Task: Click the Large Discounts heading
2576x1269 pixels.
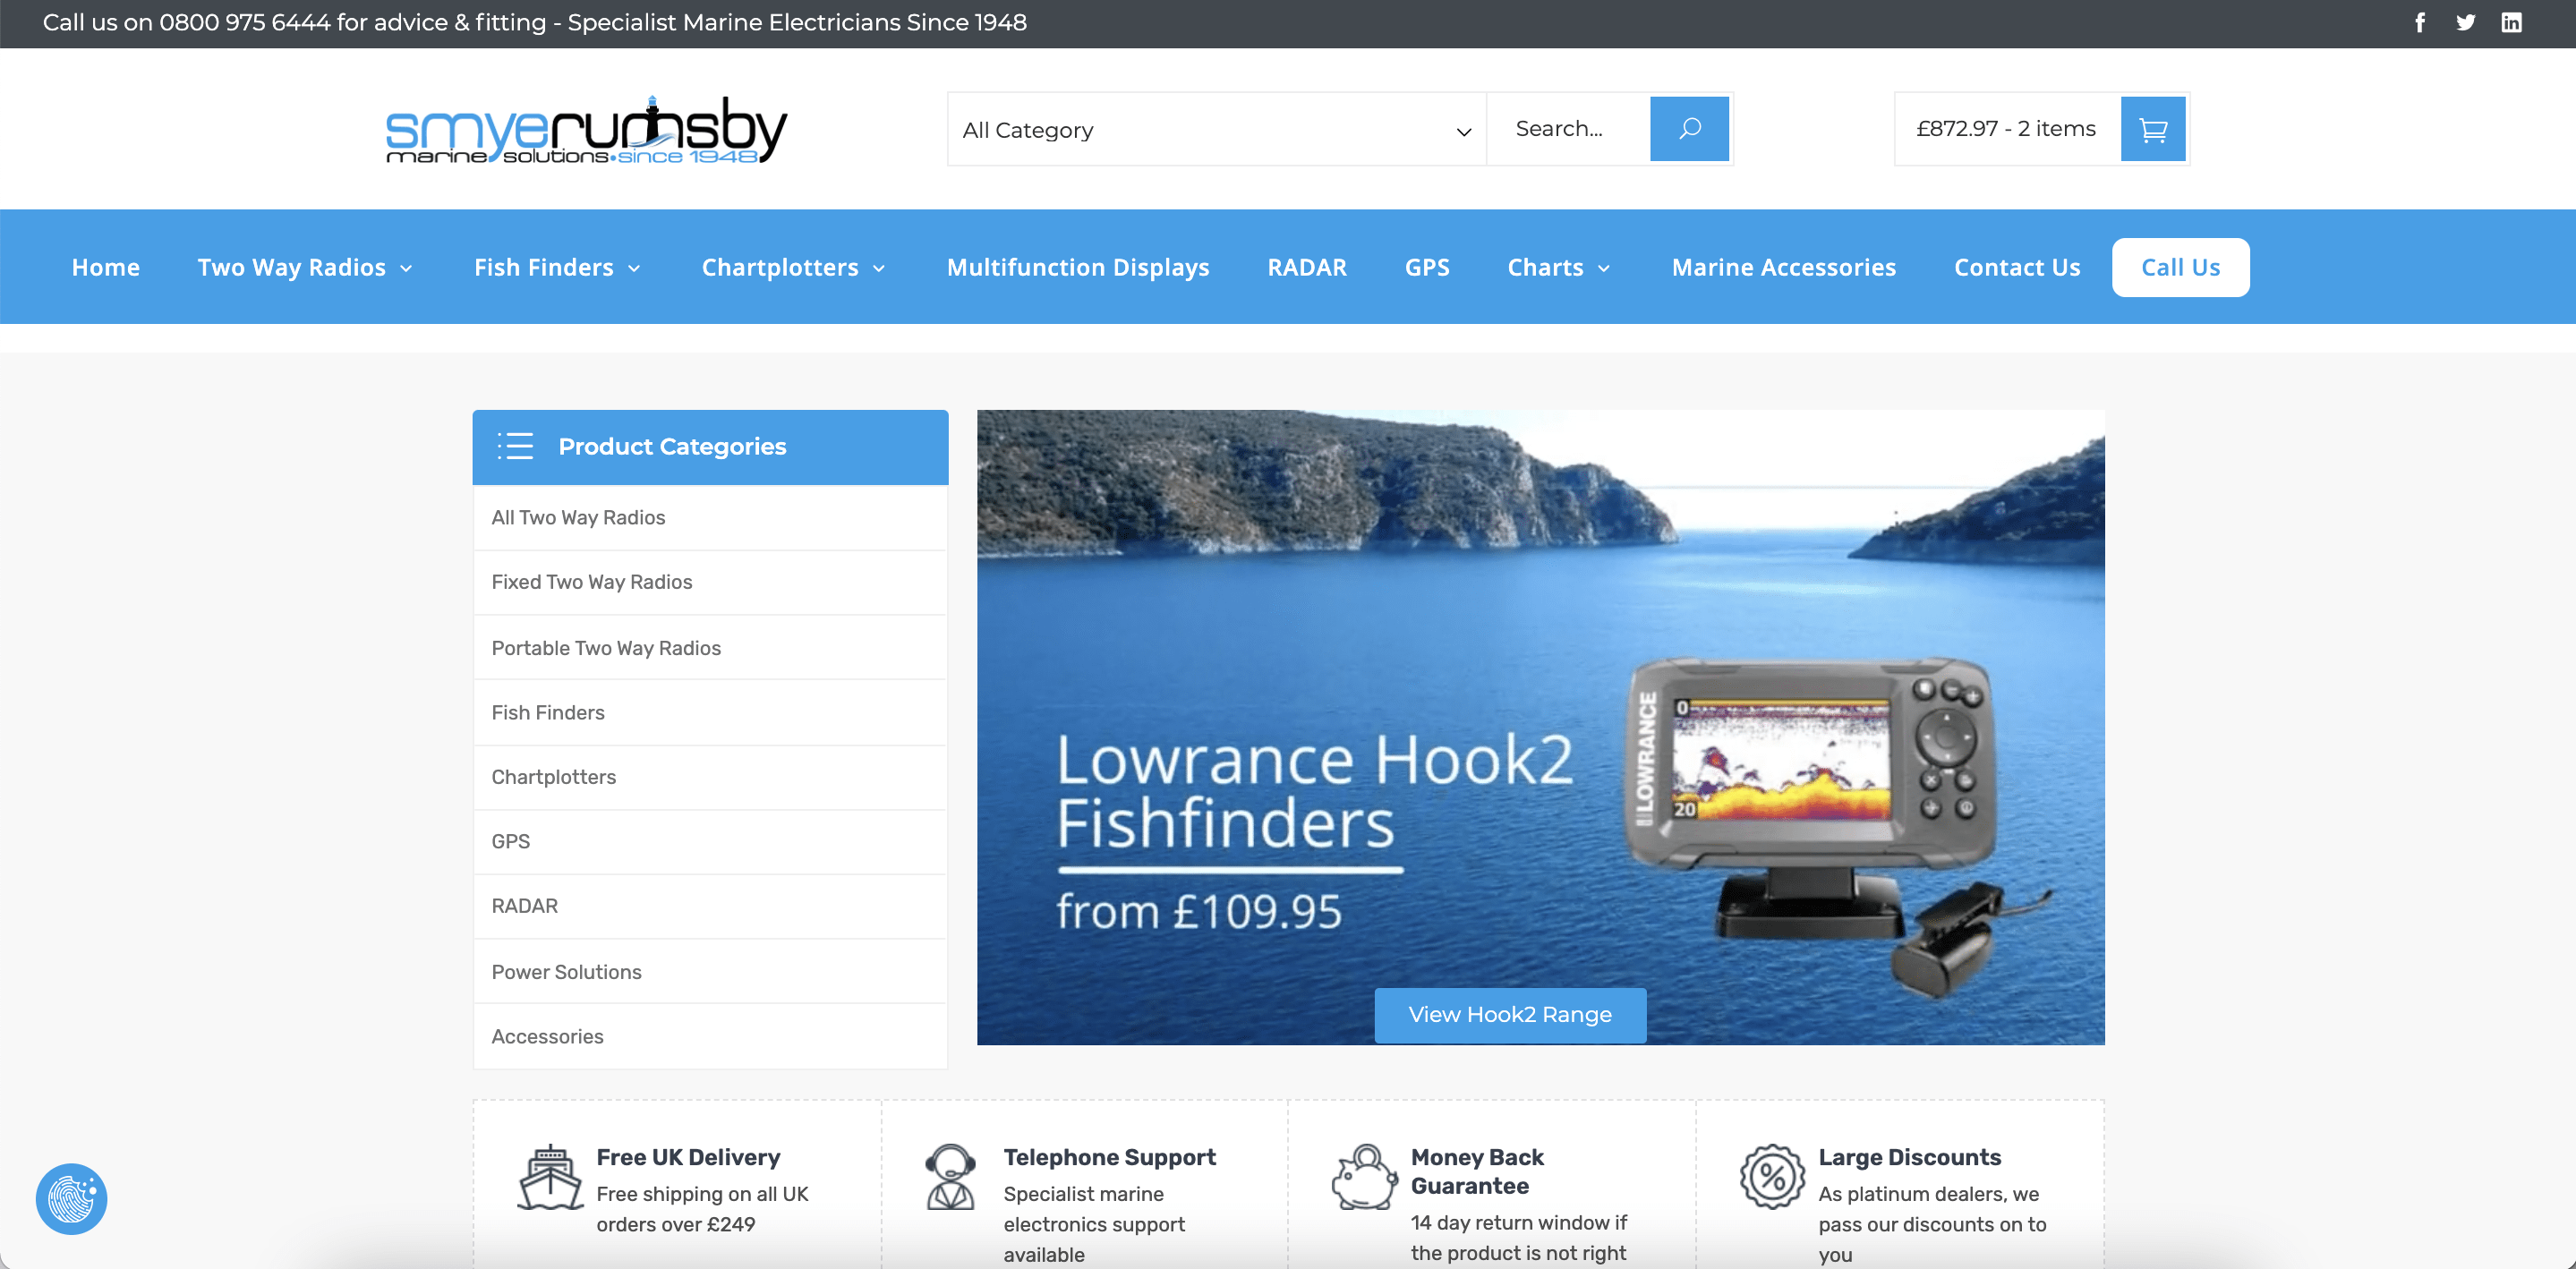Action: pos(1909,1157)
